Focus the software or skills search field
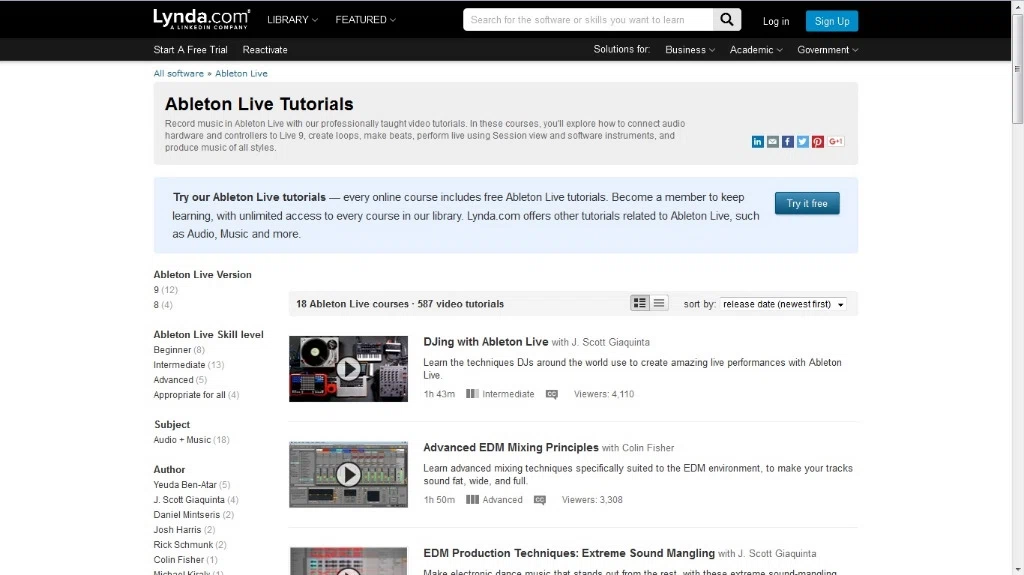This screenshot has height=575, width=1024. [x=588, y=20]
